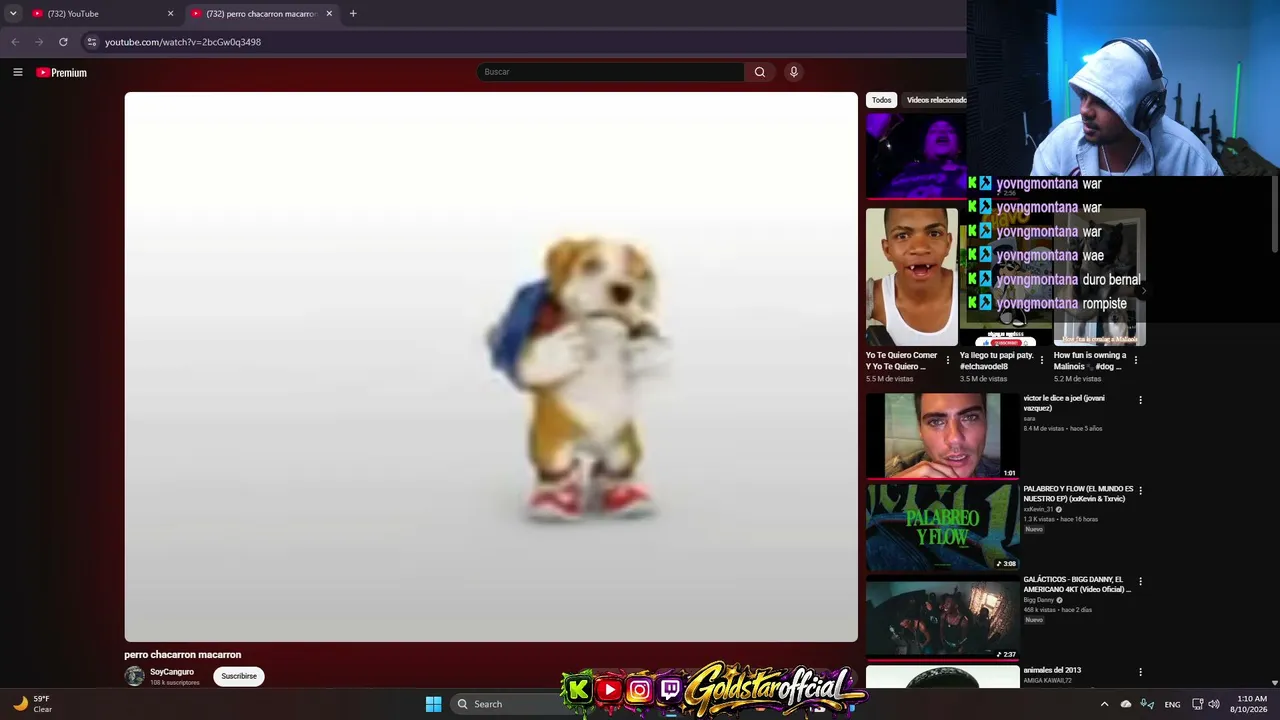Image resolution: width=1280 pixels, height=720 pixels.
Task: Go forward in browser history
Action: (39, 42)
